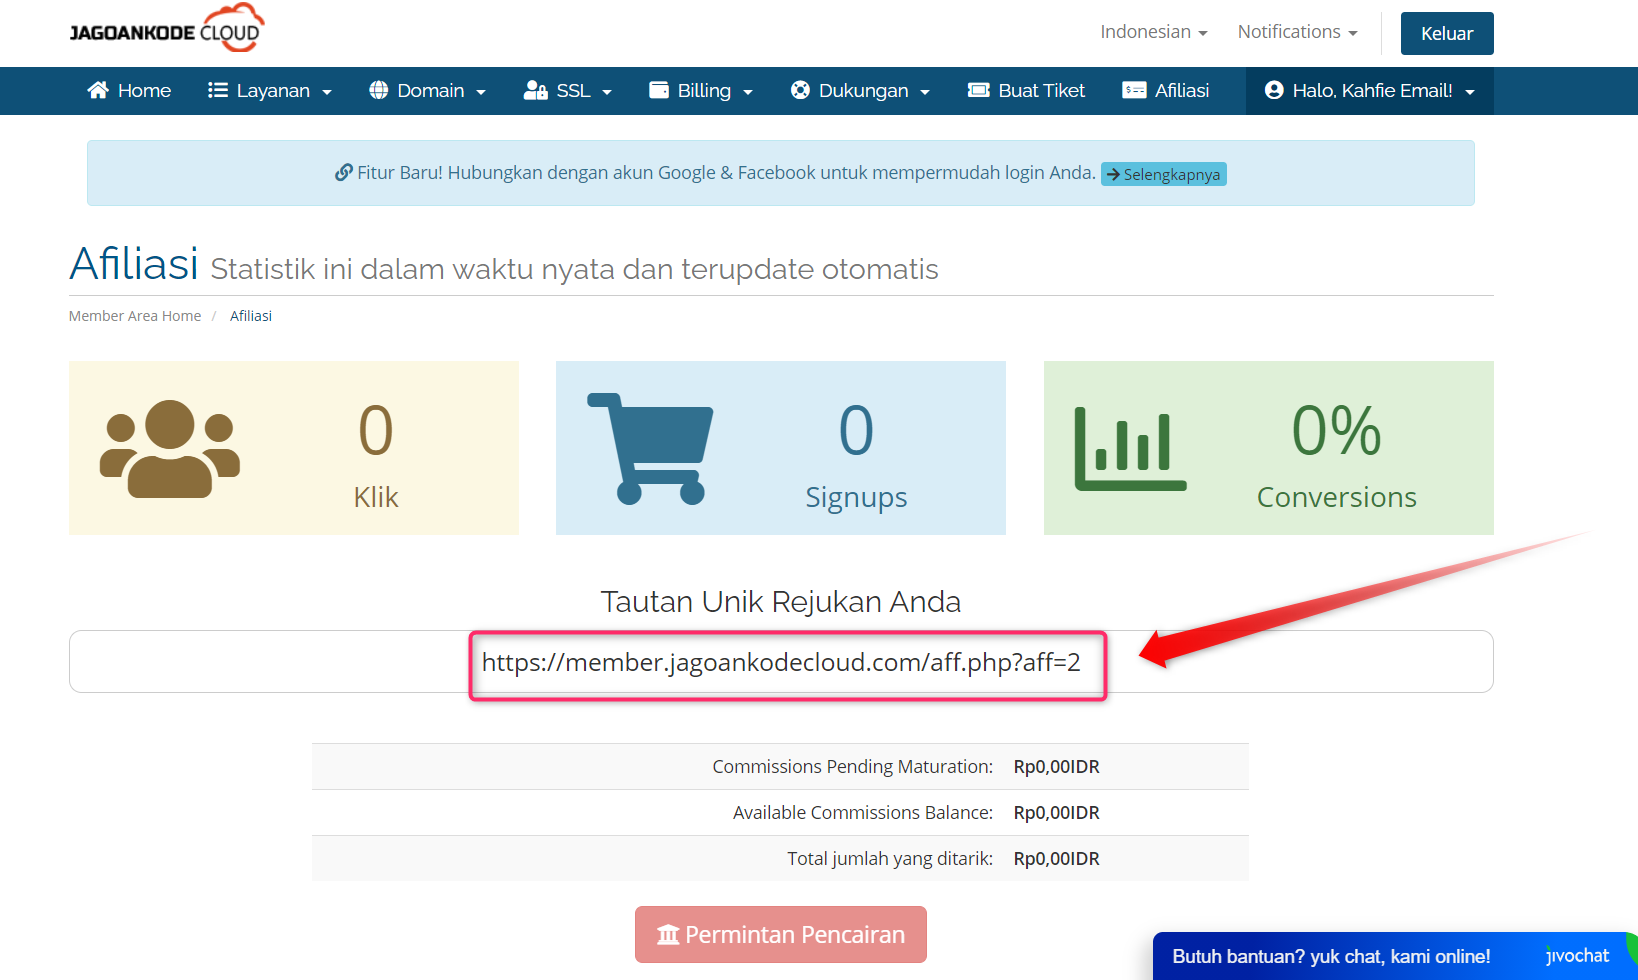
Task: Click the Afiliasi breadcrumb item
Action: click(251, 316)
